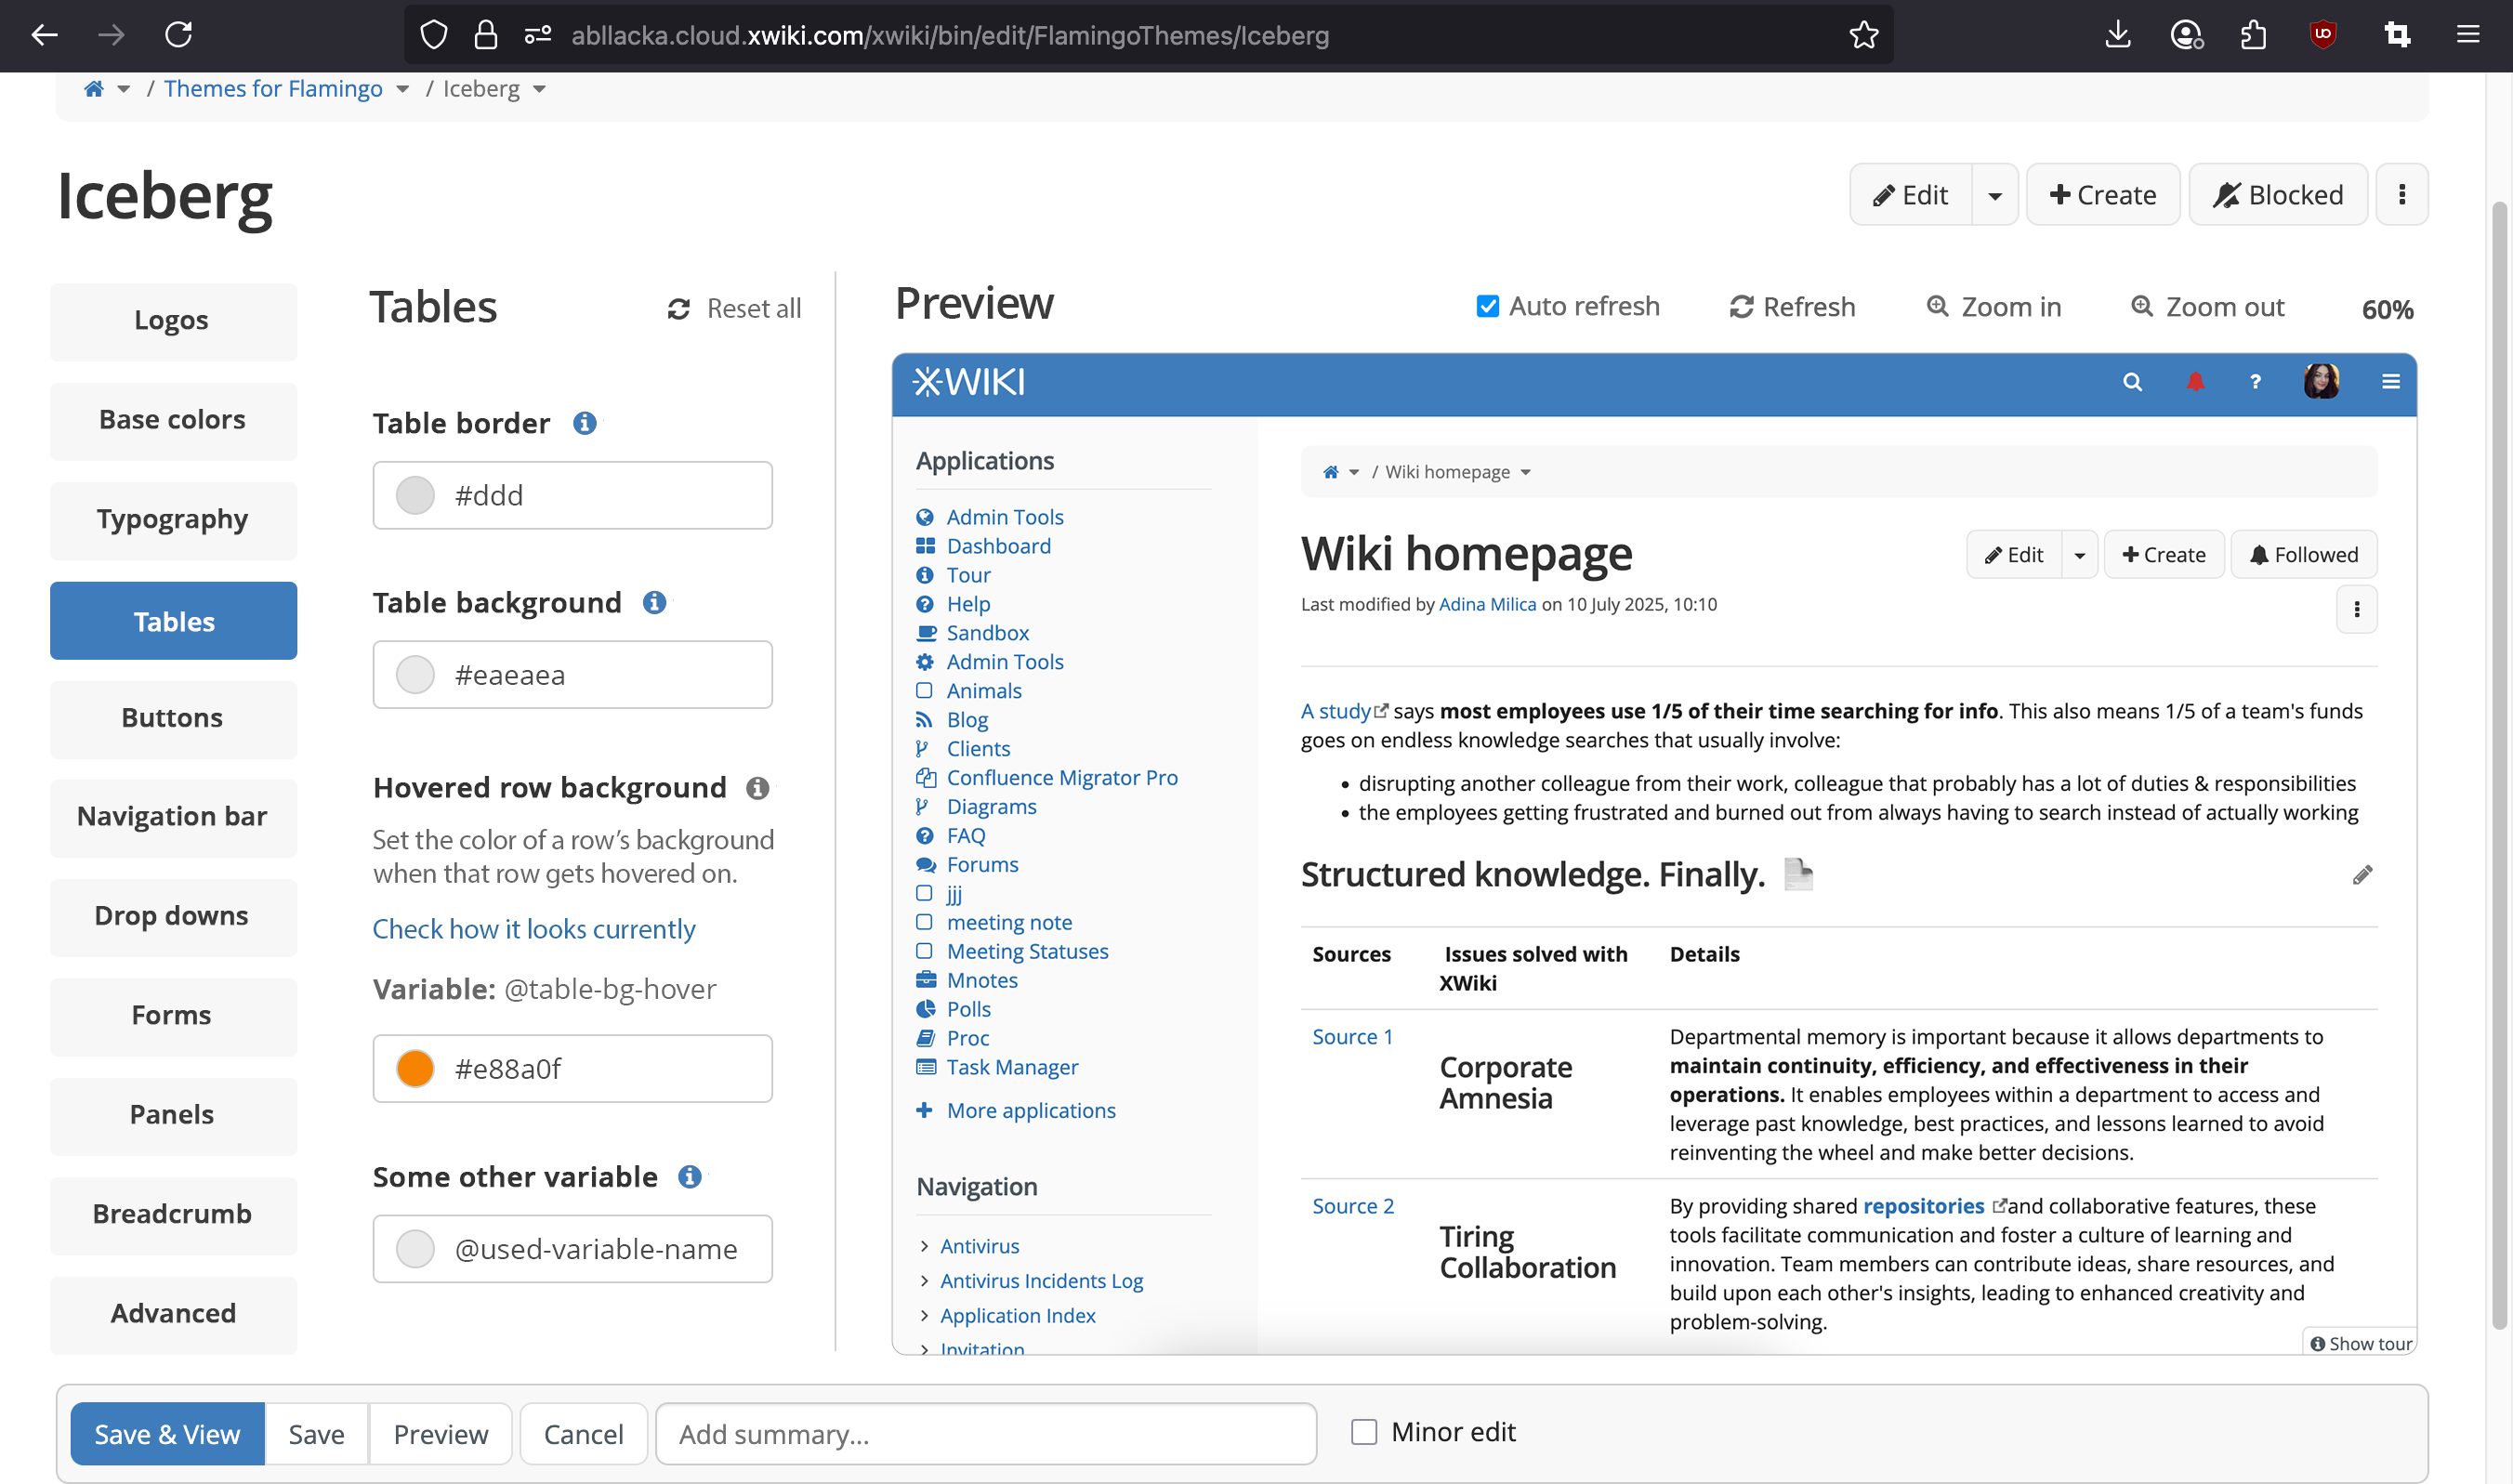This screenshot has width=2513, height=1484.
Task: Open the Table border info icon
Action: point(585,423)
